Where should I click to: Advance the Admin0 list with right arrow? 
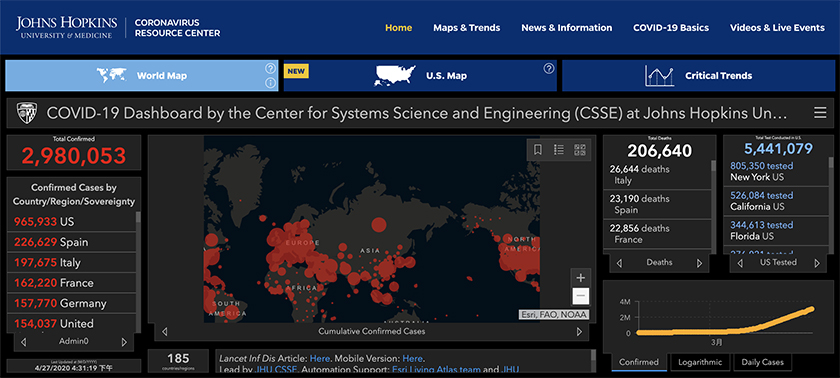[x=124, y=342]
